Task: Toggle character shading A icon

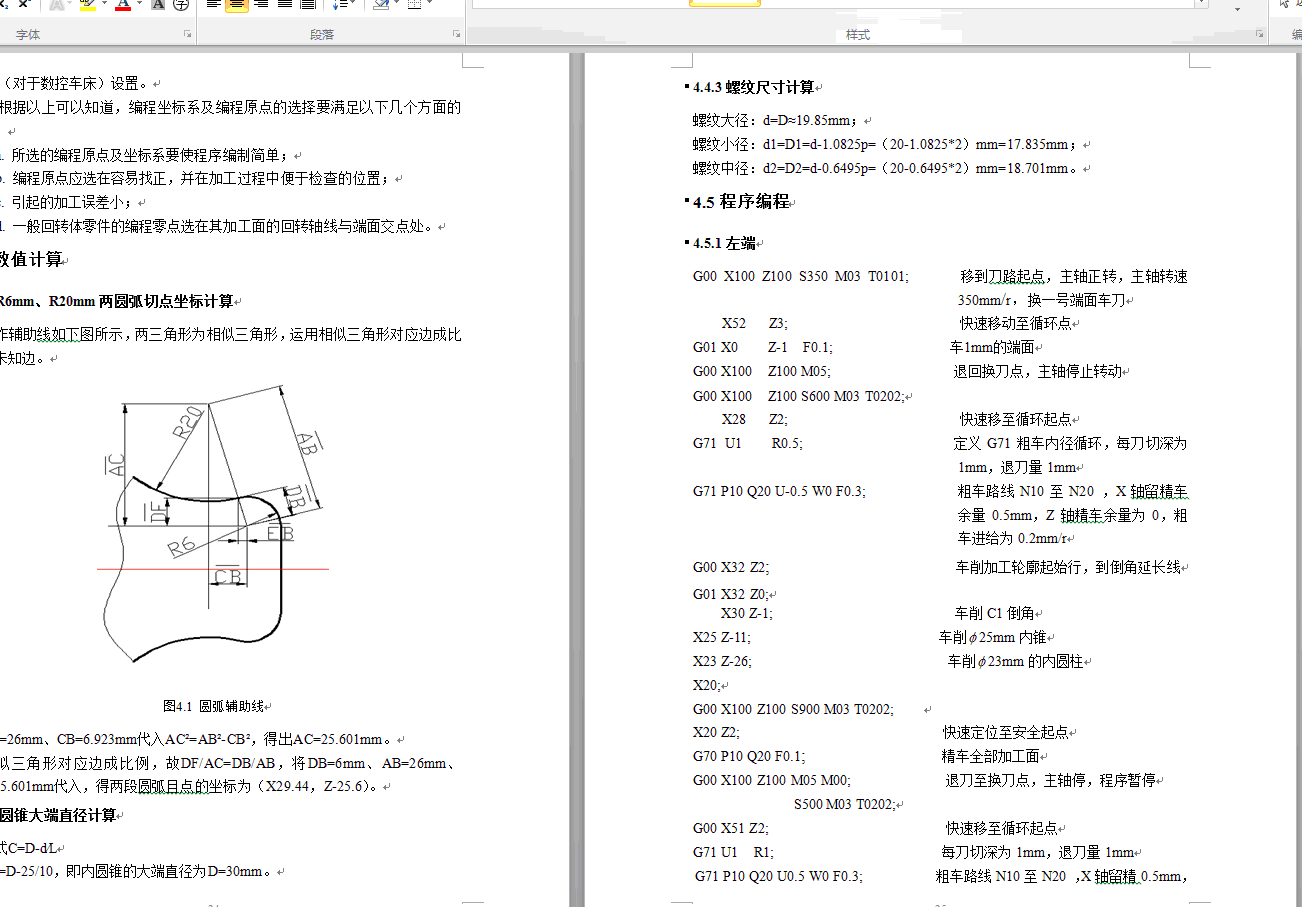Action: (x=158, y=5)
